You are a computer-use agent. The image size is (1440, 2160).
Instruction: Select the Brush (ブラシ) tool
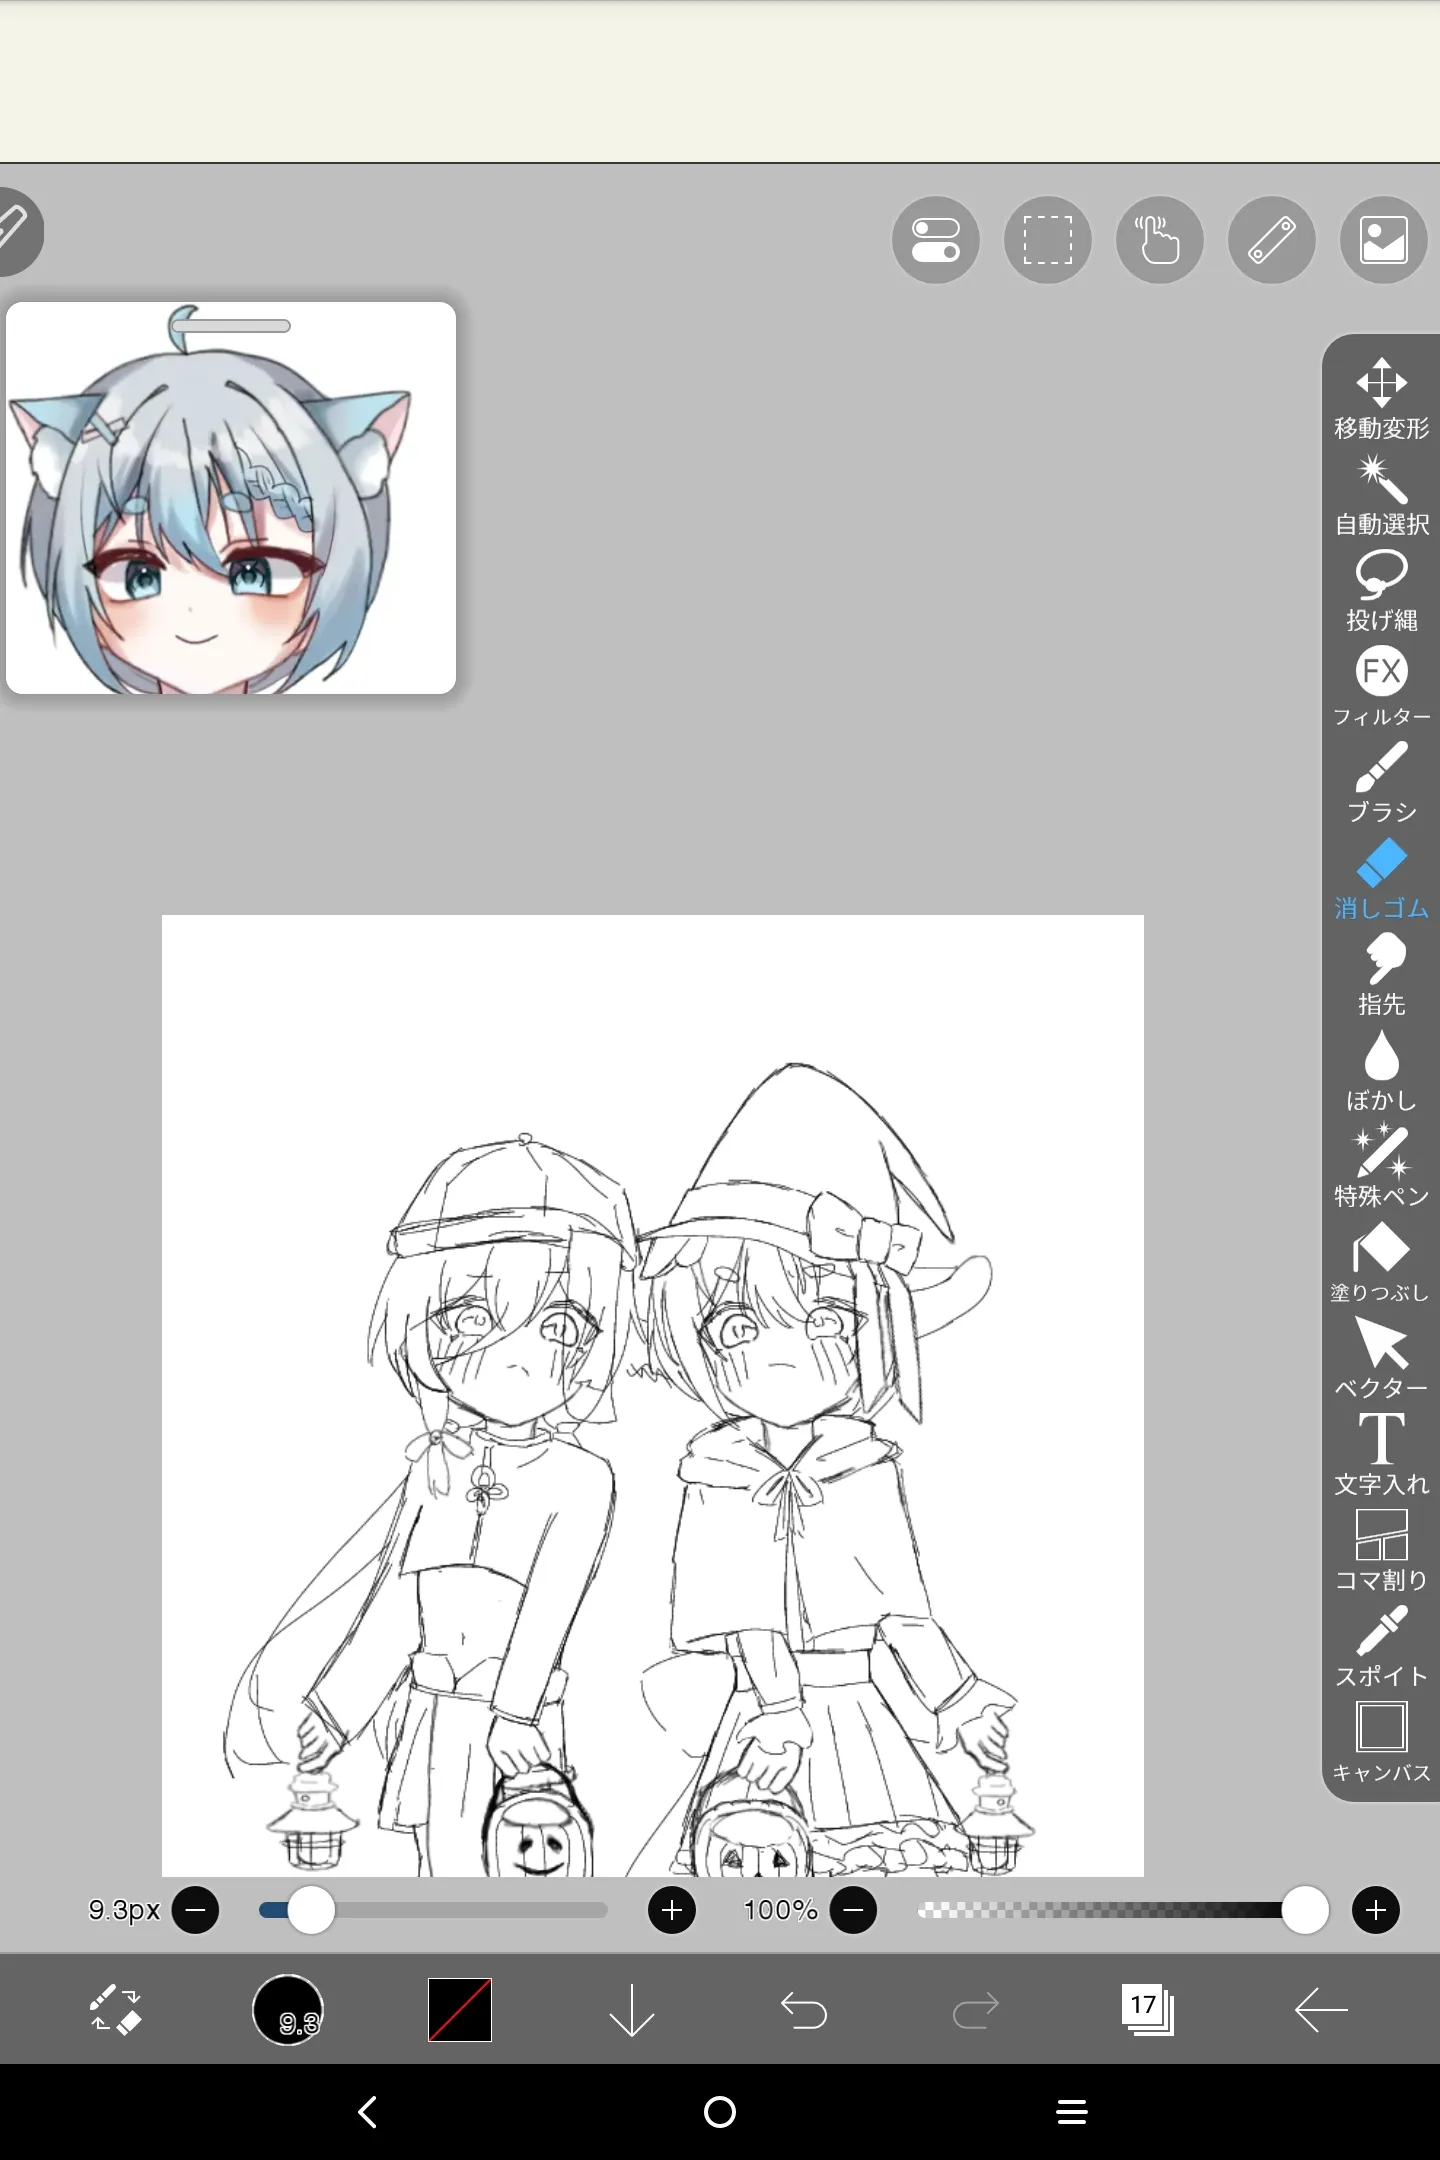[1381, 782]
